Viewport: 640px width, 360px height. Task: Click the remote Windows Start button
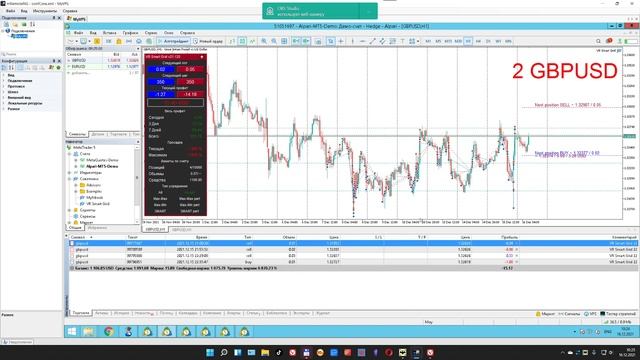tap(72, 331)
